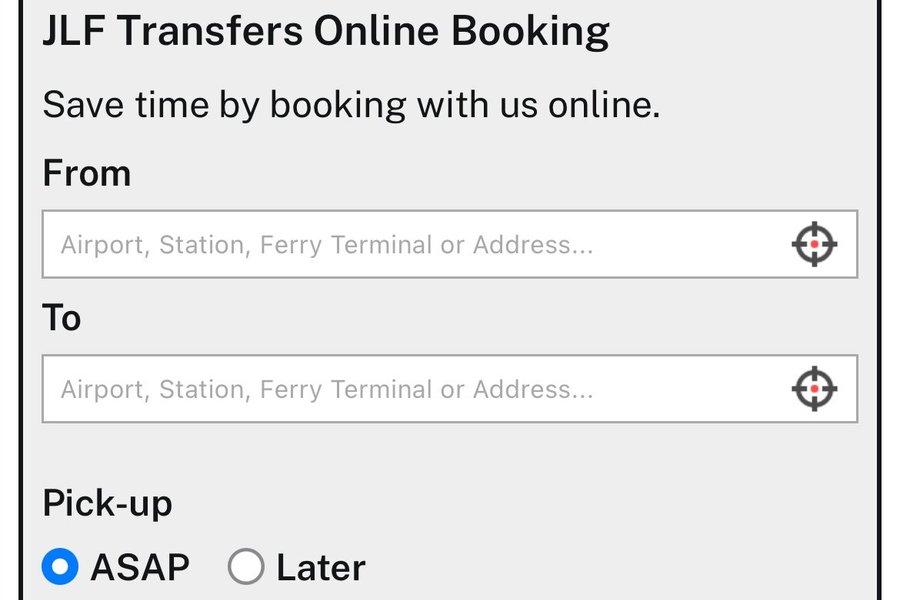Select the Later pick-up radio button
Viewport: 900px width, 600px height.
[246, 567]
